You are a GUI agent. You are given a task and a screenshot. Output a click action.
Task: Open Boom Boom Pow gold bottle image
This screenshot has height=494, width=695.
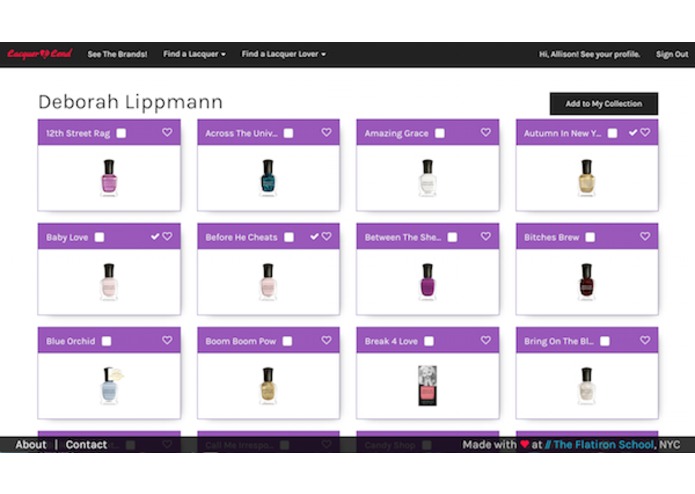click(268, 385)
